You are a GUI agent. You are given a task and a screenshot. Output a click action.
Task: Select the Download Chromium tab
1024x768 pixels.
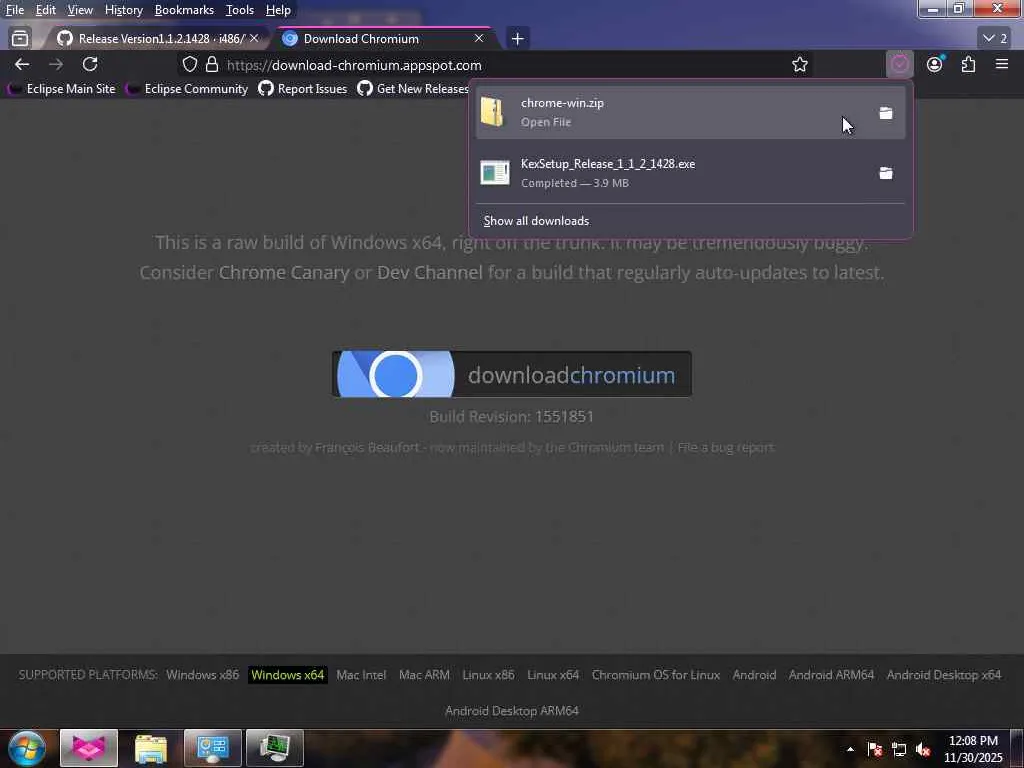click(384, 39)
